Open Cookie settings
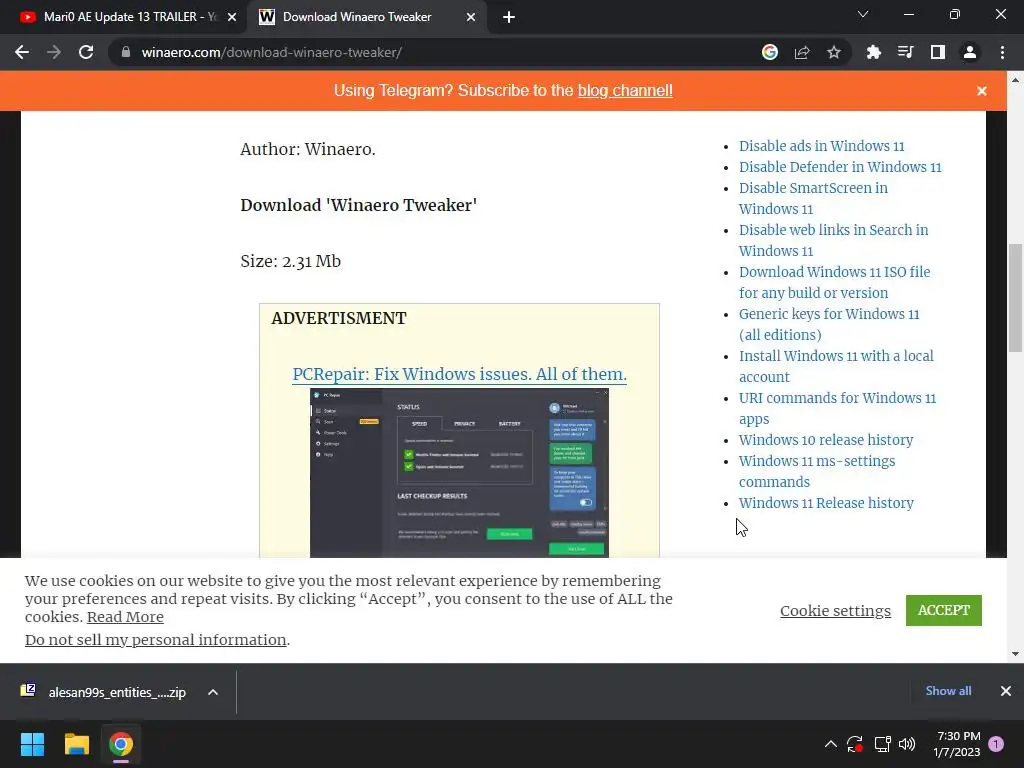The image size is (1024, 768). pos(835,611)
